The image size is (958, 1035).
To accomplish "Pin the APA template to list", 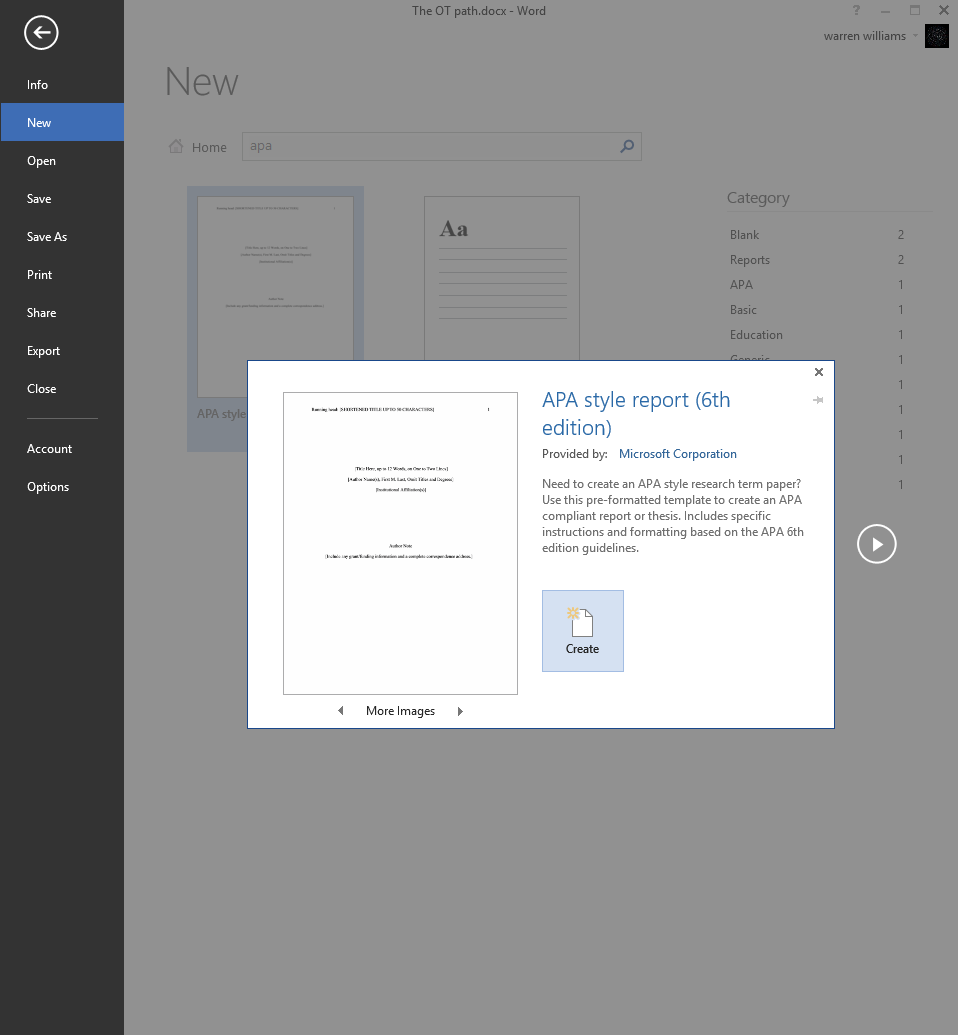I will (x=818, y=400).
